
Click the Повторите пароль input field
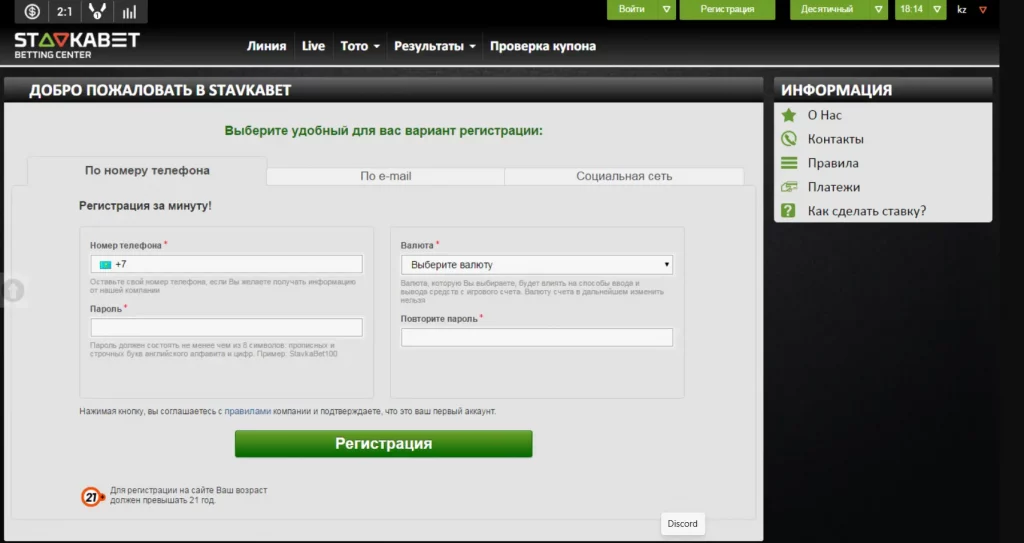pos(537,337)
